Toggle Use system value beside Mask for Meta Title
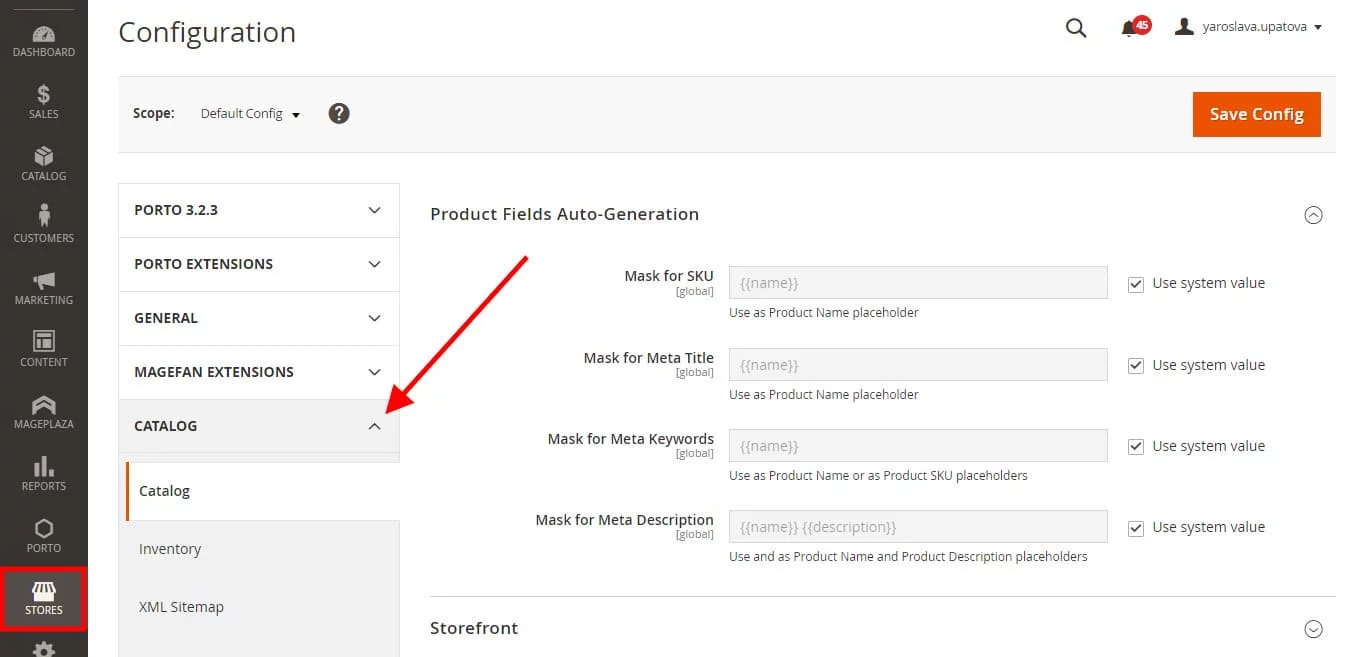1366x657 pixels. pyautogui.click(x=1135, y=365)
